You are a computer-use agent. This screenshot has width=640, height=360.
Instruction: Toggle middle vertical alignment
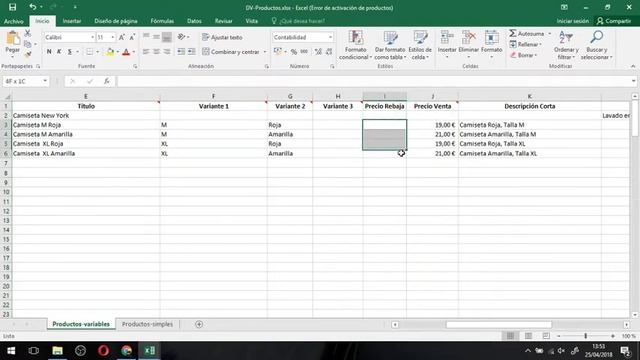pyautogui.click(x=156, y=37)
